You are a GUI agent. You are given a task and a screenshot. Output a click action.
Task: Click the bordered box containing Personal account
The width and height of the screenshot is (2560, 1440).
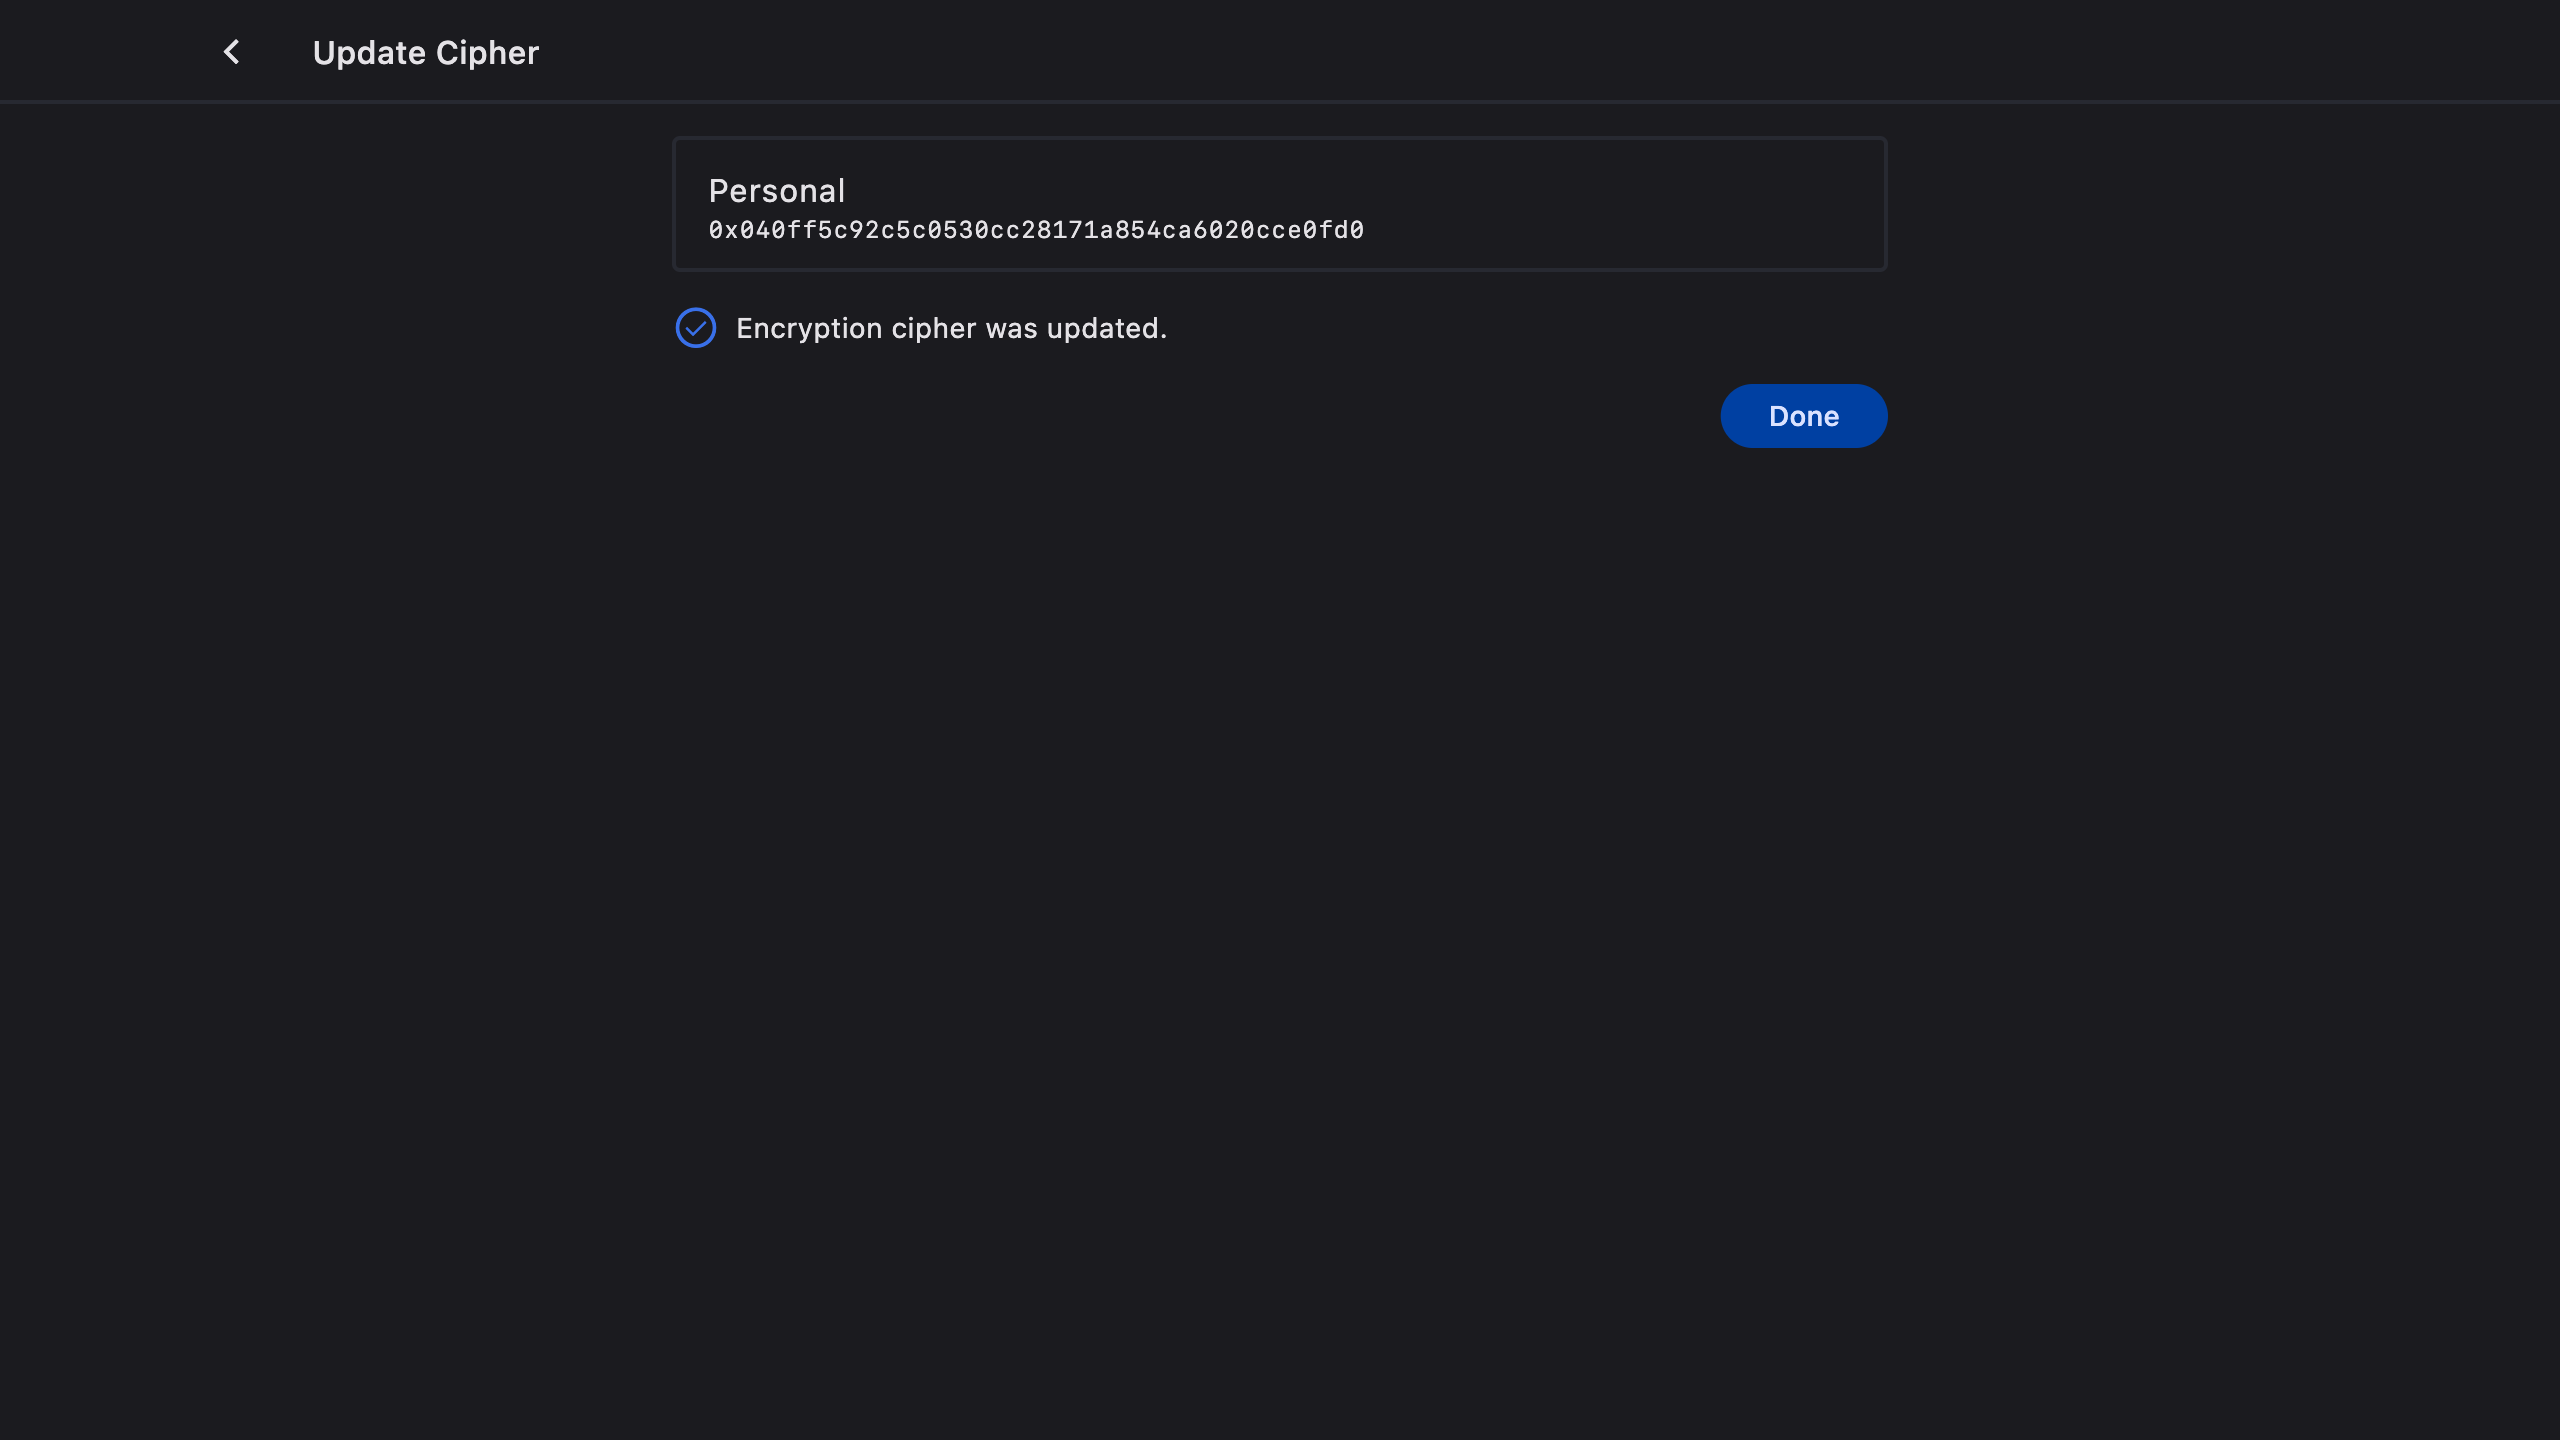point(1279,204)
